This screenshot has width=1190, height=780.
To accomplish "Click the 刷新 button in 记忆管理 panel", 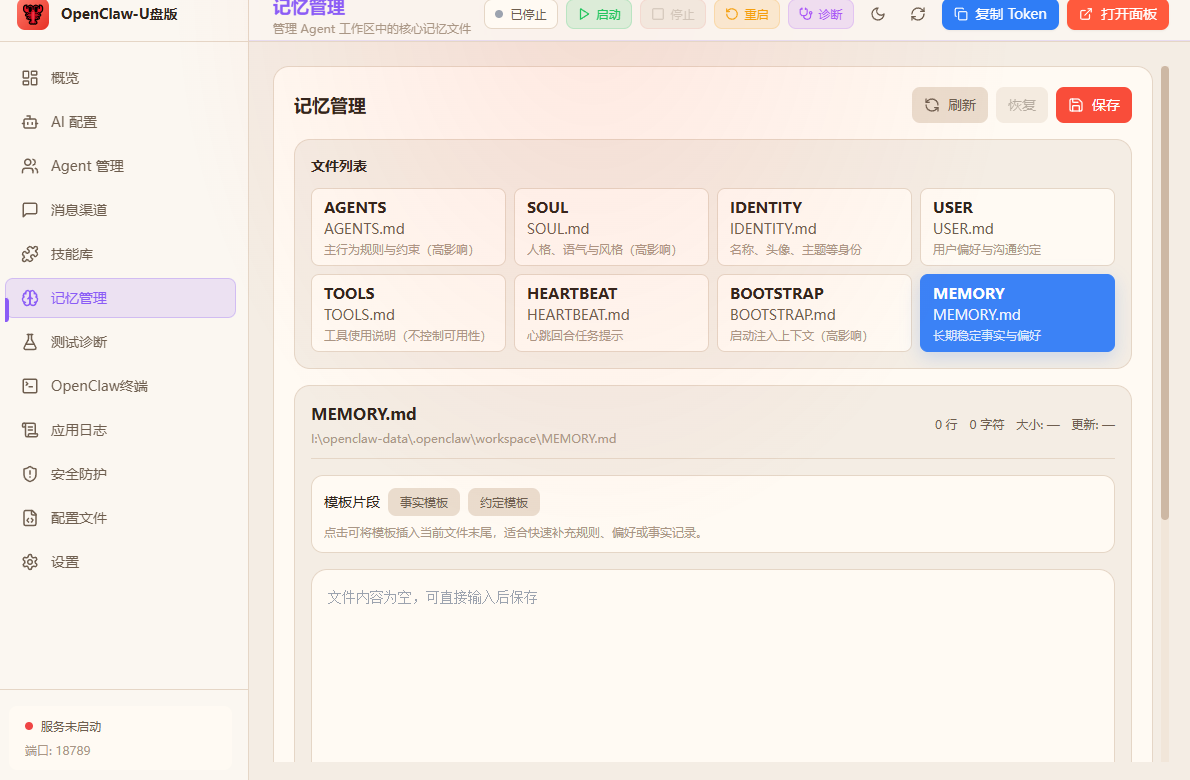I will pos(949,105).
